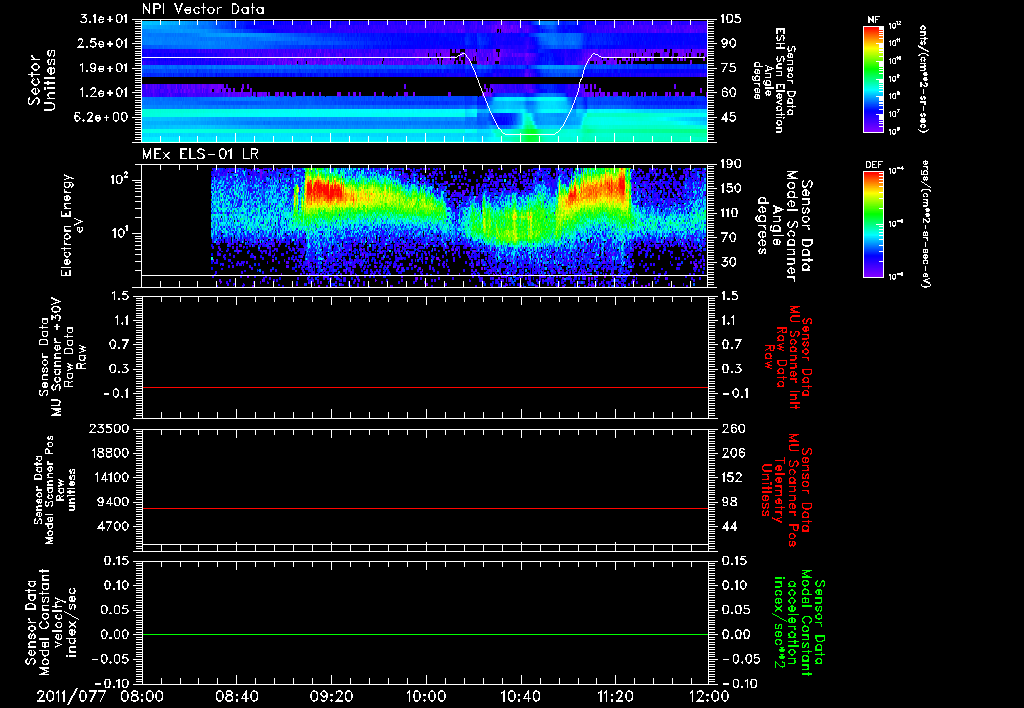This screenshot has height=708, width=1024.
Task: Click the '1.9e+01' sector tick value
Action: tap(104, 68)
